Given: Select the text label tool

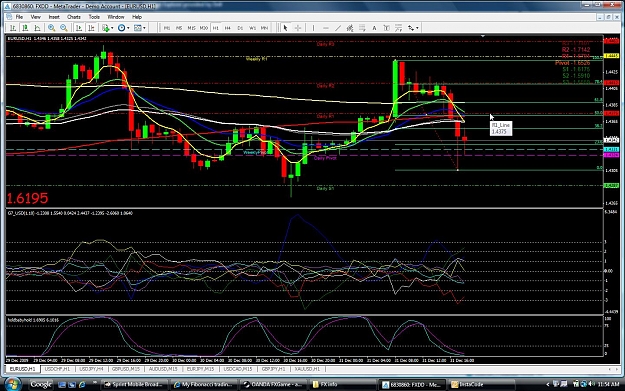Looking at the screenshot, I should (386, 28).
